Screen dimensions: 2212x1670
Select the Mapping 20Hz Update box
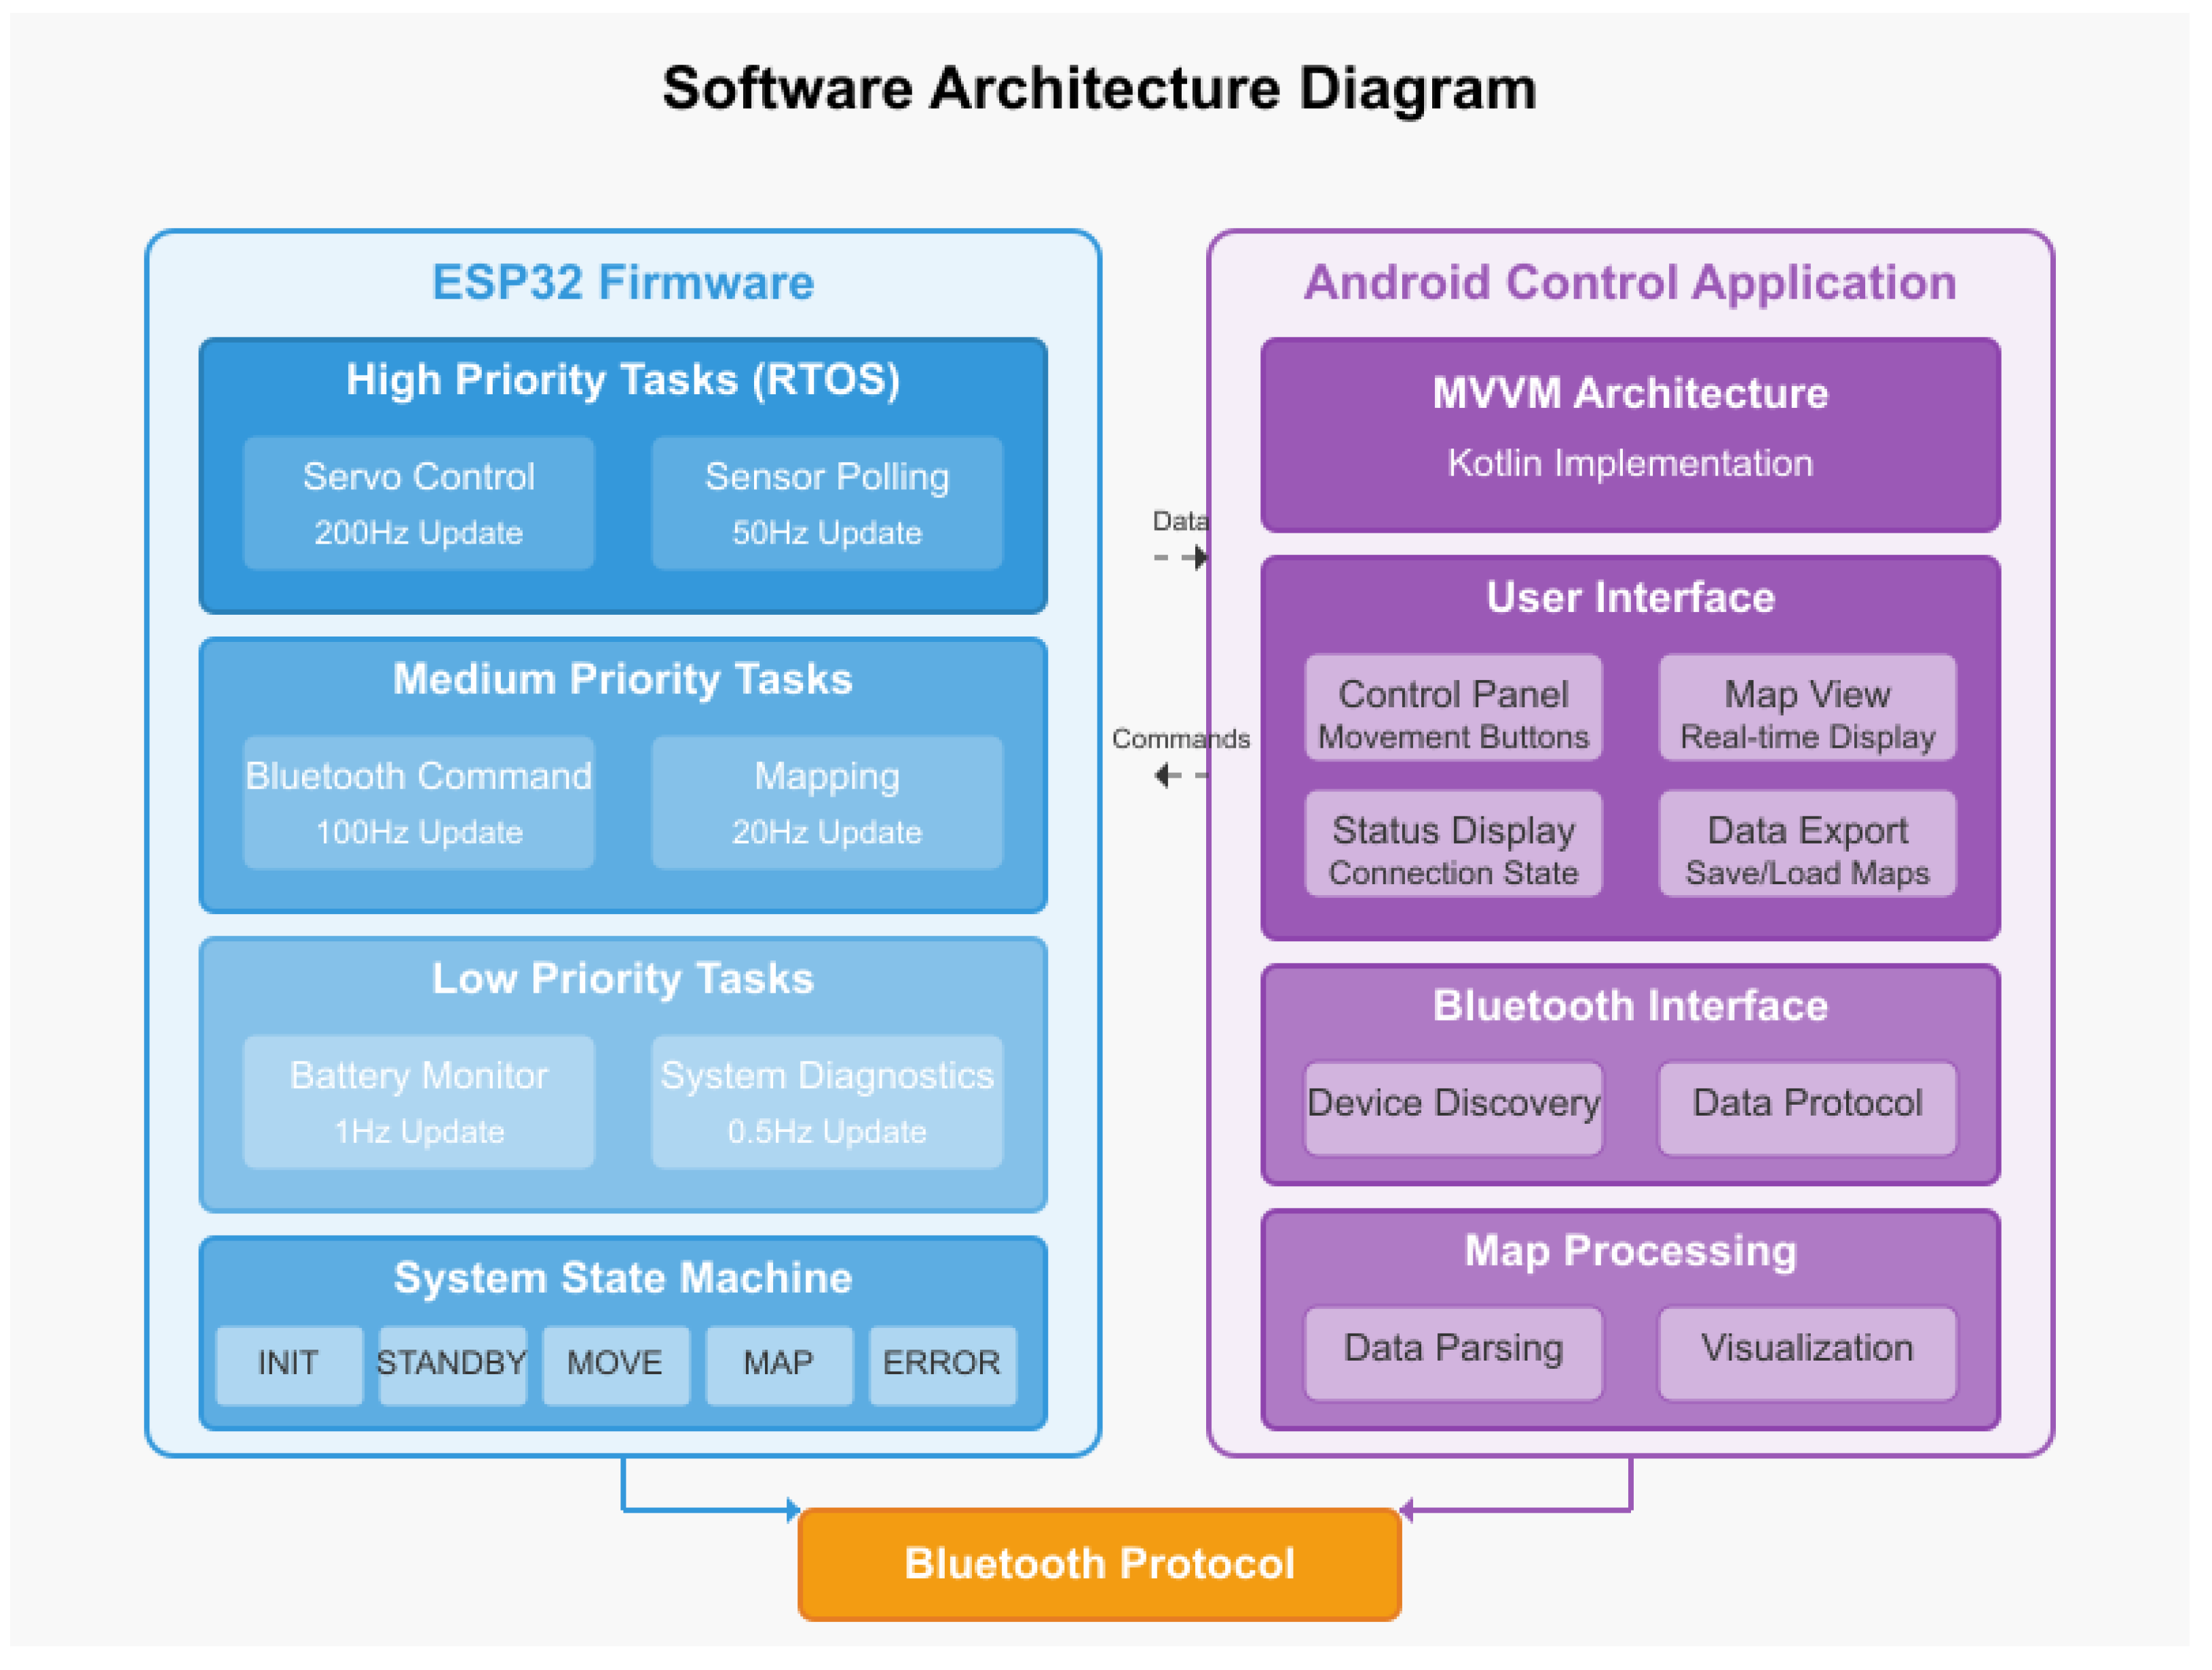pyautogui.click(x=827, y=803)
